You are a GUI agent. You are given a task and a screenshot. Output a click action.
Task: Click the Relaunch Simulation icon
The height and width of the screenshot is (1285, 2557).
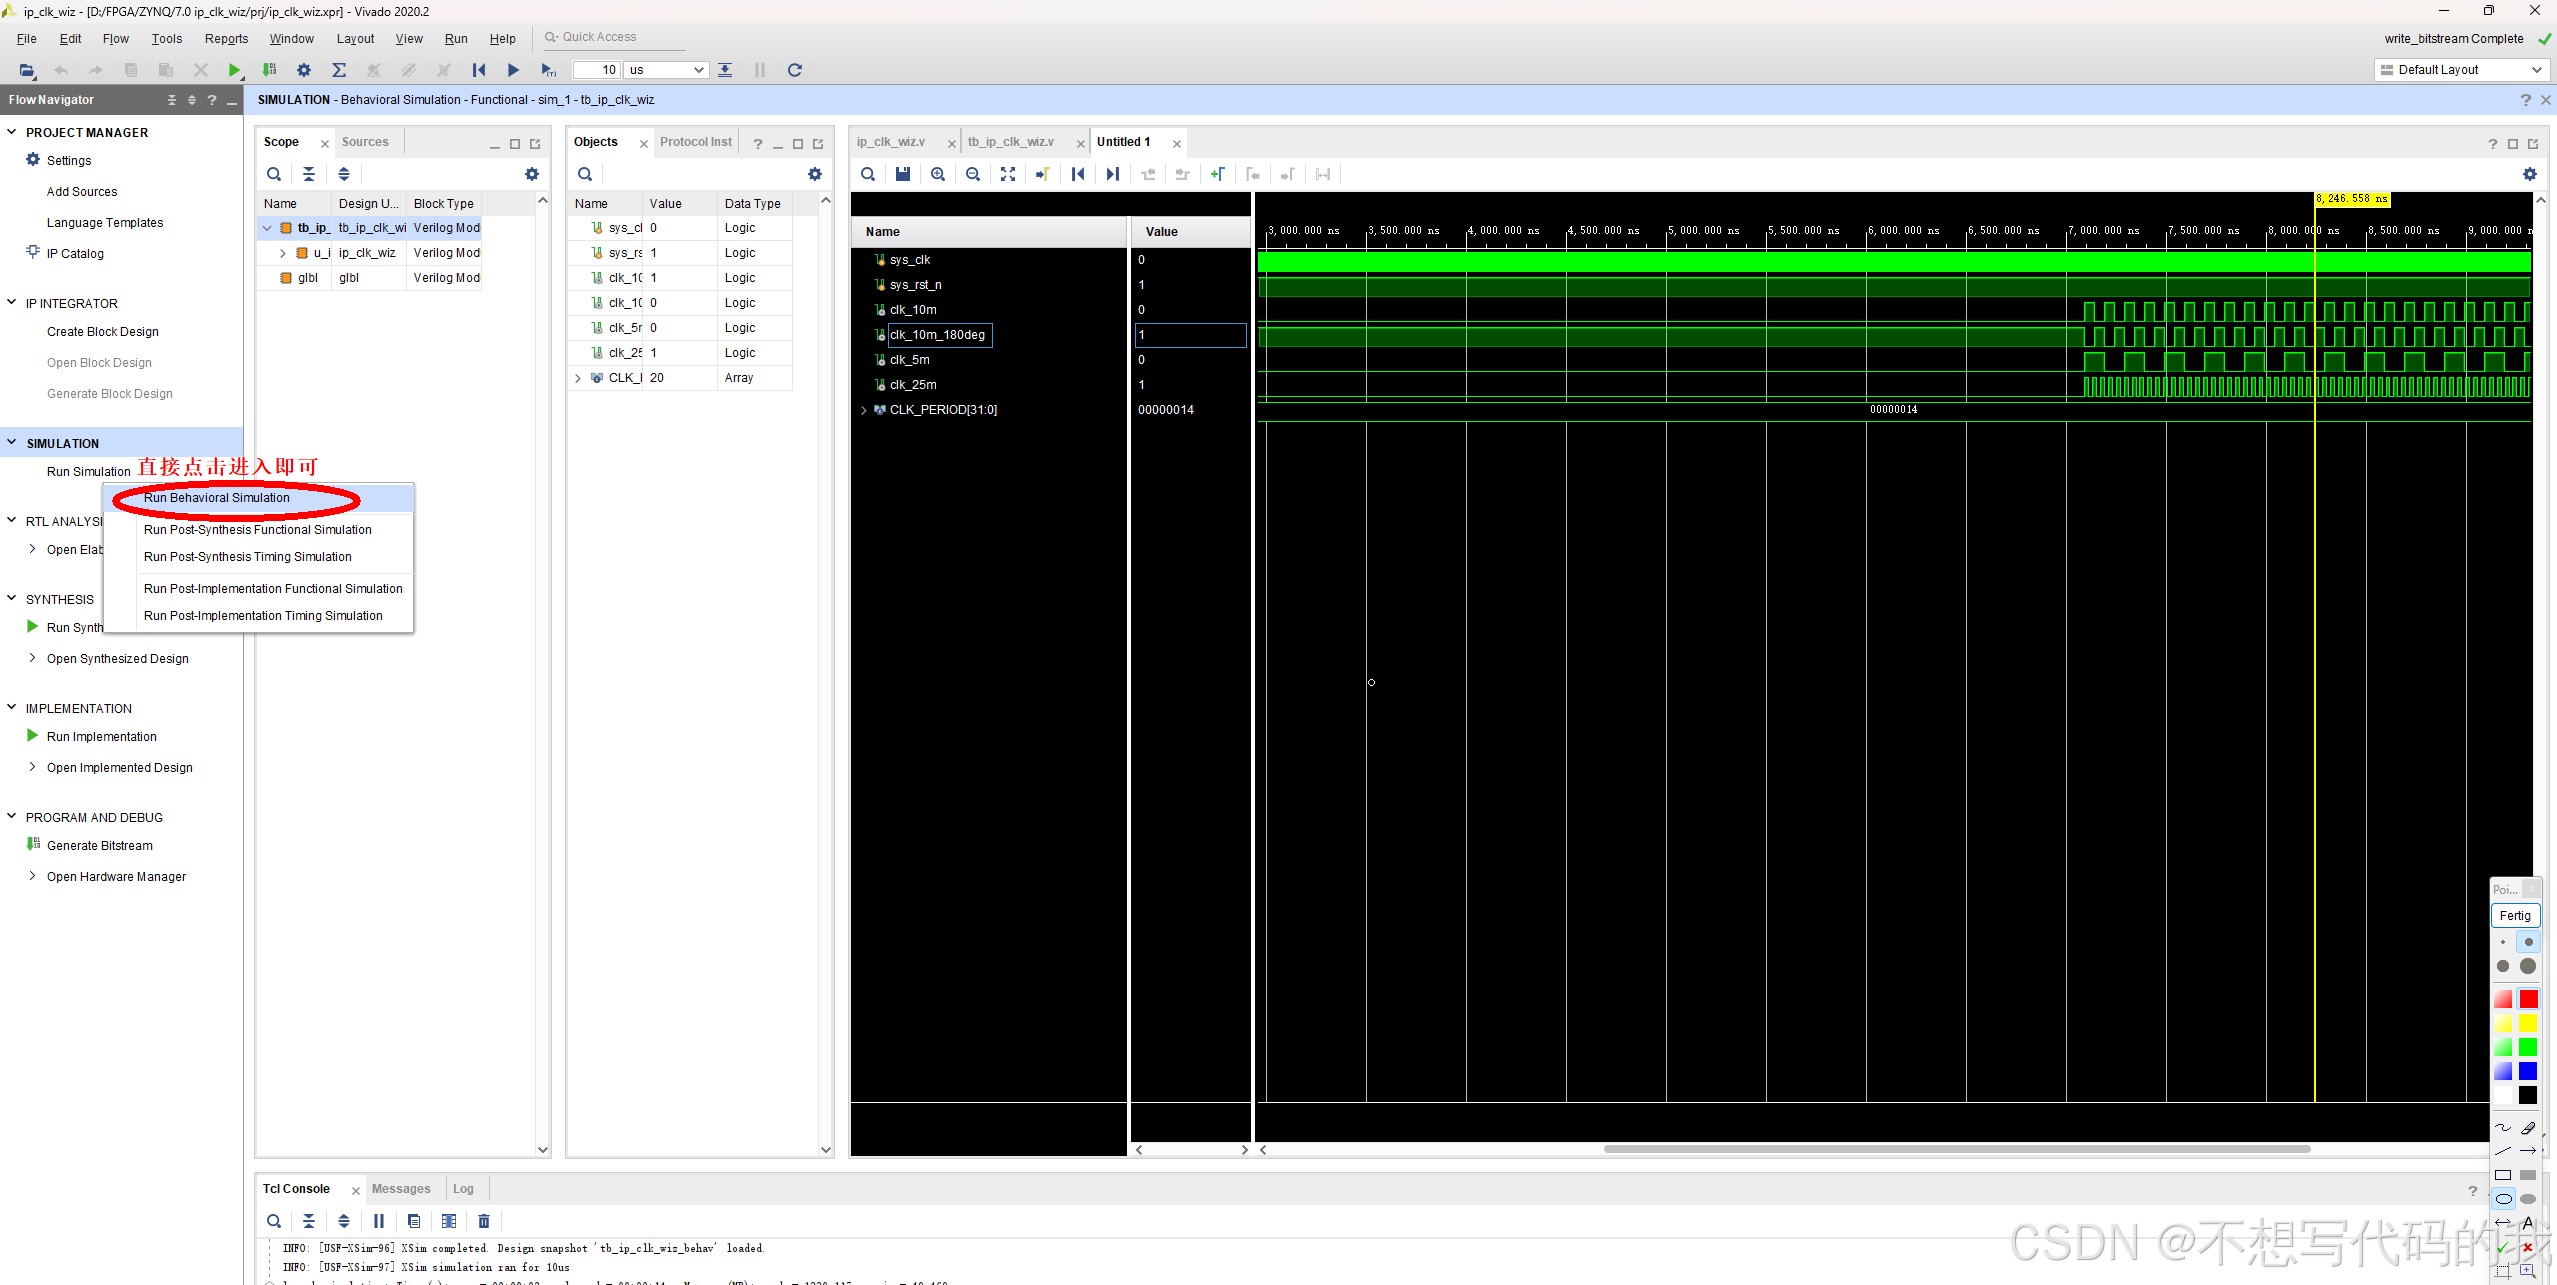pyautogui.click(x=794, y=70)
